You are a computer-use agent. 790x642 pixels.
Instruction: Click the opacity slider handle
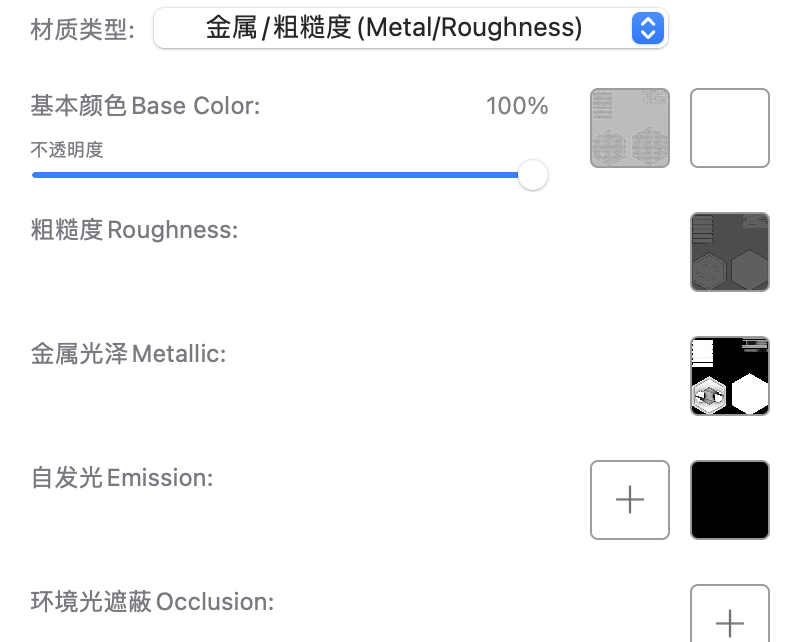(534, 175)
